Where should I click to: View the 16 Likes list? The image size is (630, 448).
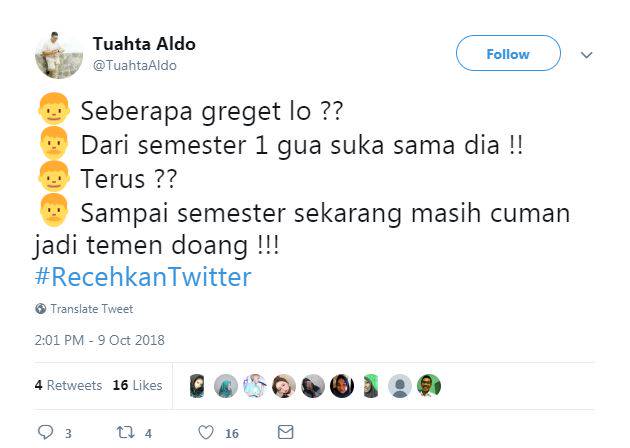point(137,385)
